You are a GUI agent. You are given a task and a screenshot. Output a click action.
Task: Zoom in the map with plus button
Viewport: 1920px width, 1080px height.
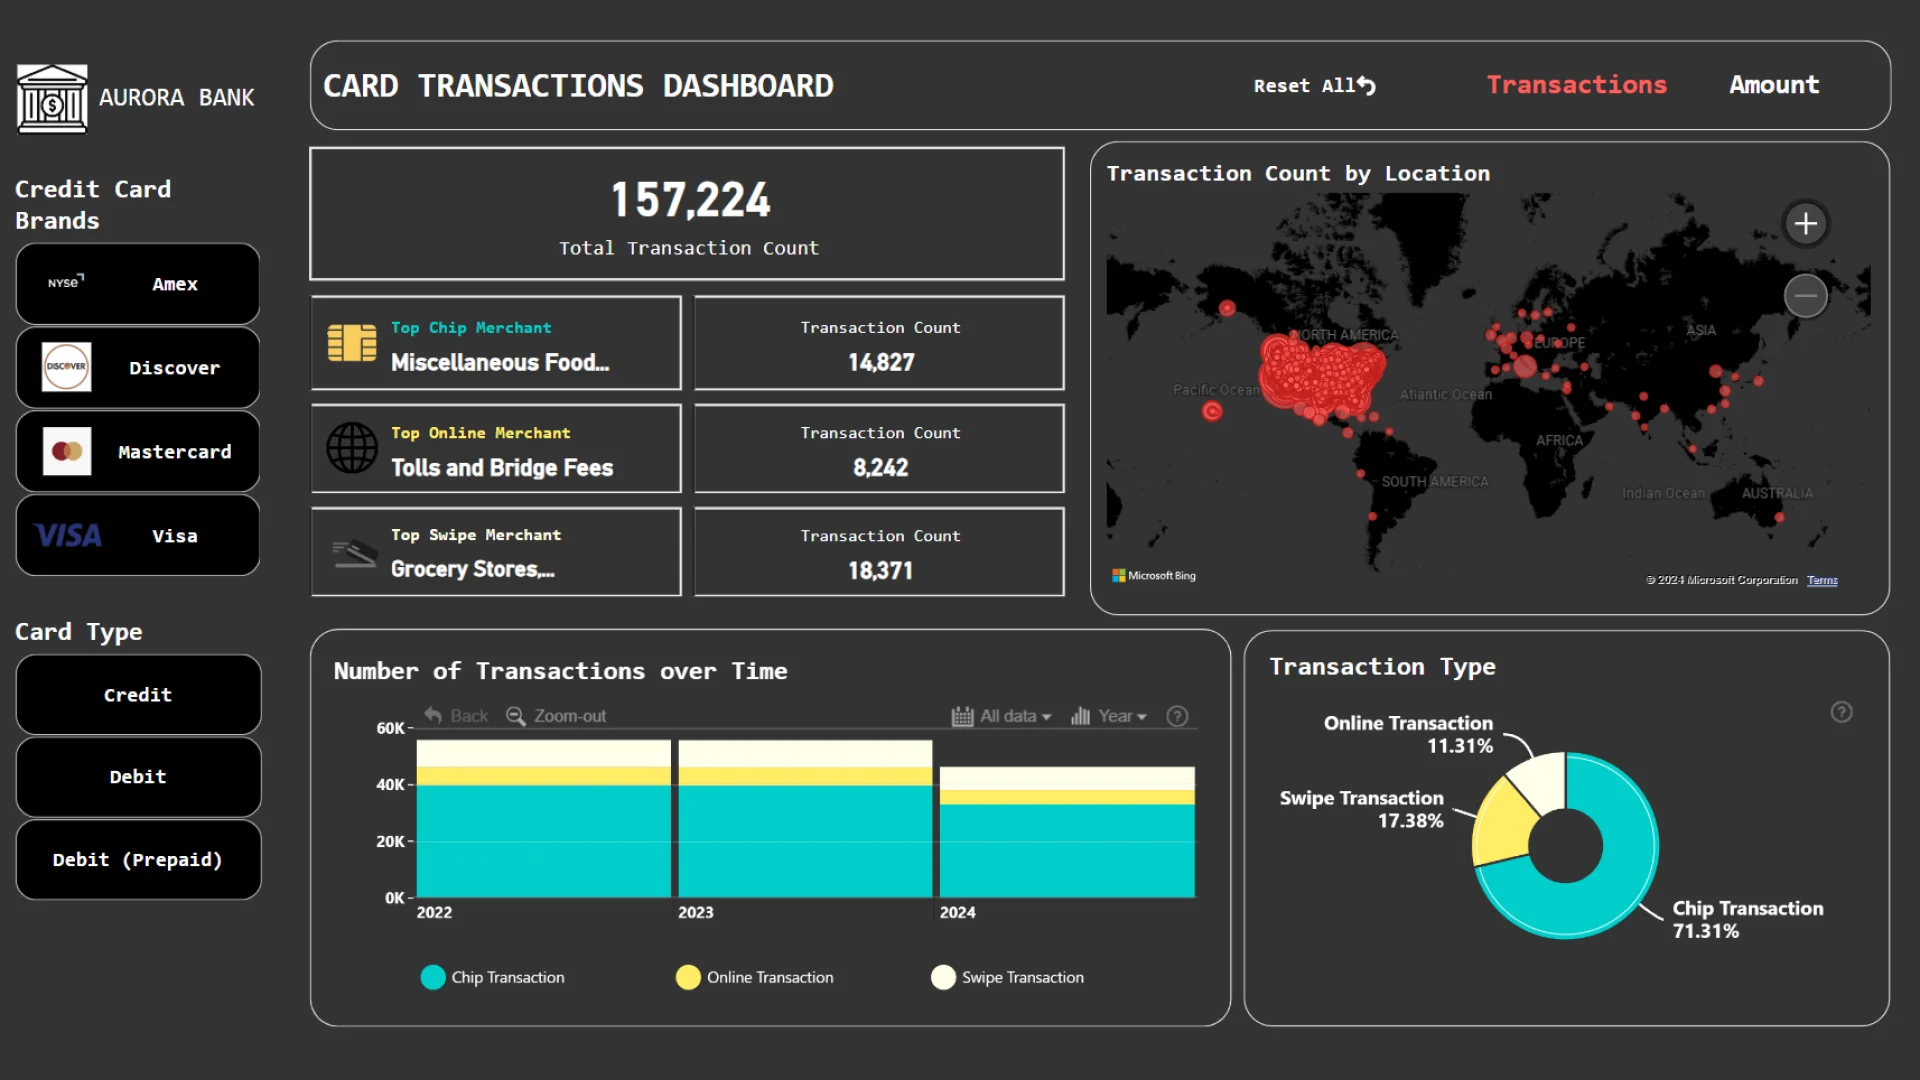pyautogui.click(x=1805, y=223)
